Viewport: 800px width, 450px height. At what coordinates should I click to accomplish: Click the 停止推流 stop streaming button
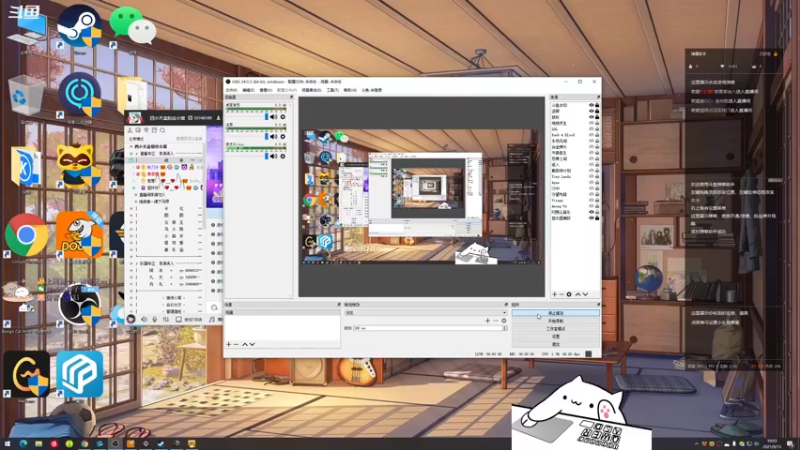click(x=556, y=313)
